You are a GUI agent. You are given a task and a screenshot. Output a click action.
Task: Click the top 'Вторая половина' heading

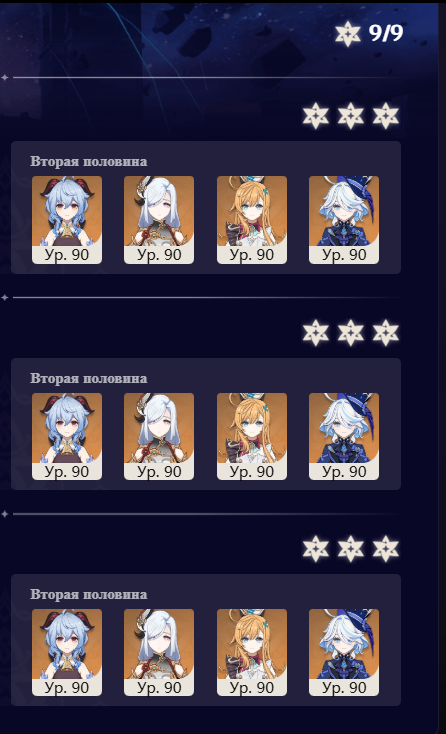pyautogui.click(x=88, y=161)
